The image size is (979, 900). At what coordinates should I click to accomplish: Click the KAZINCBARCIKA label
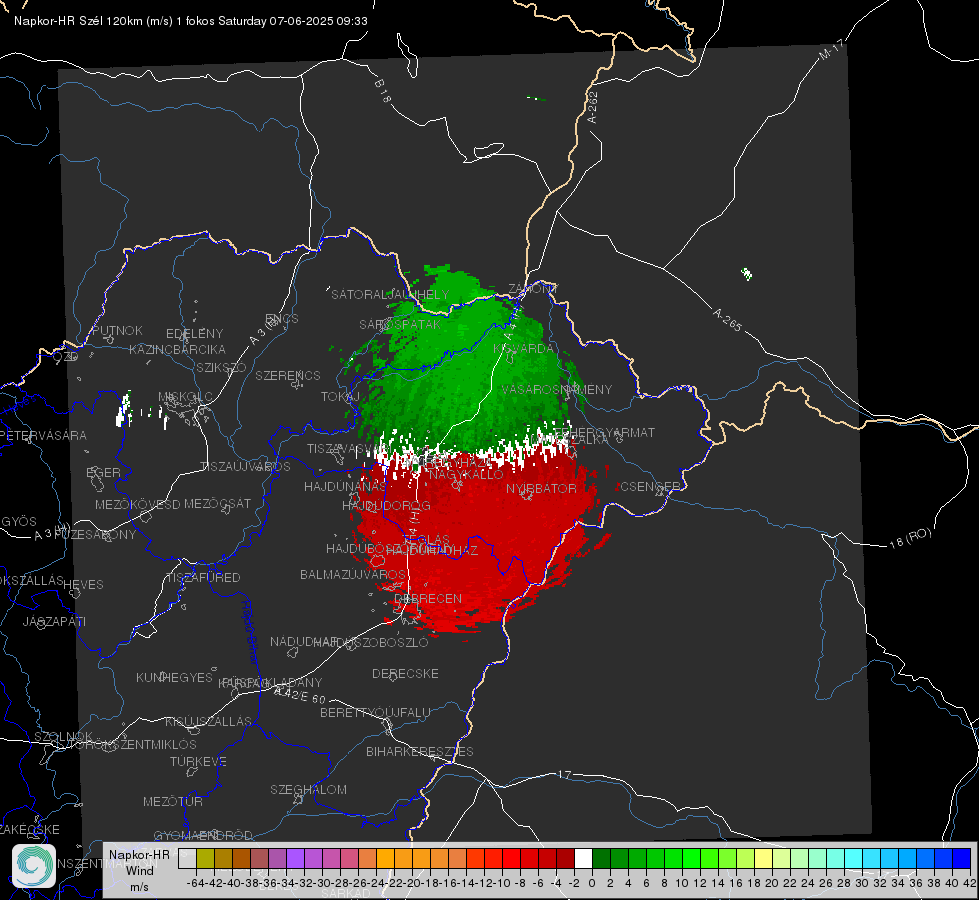pyautogui.click(x=177, y=350)
